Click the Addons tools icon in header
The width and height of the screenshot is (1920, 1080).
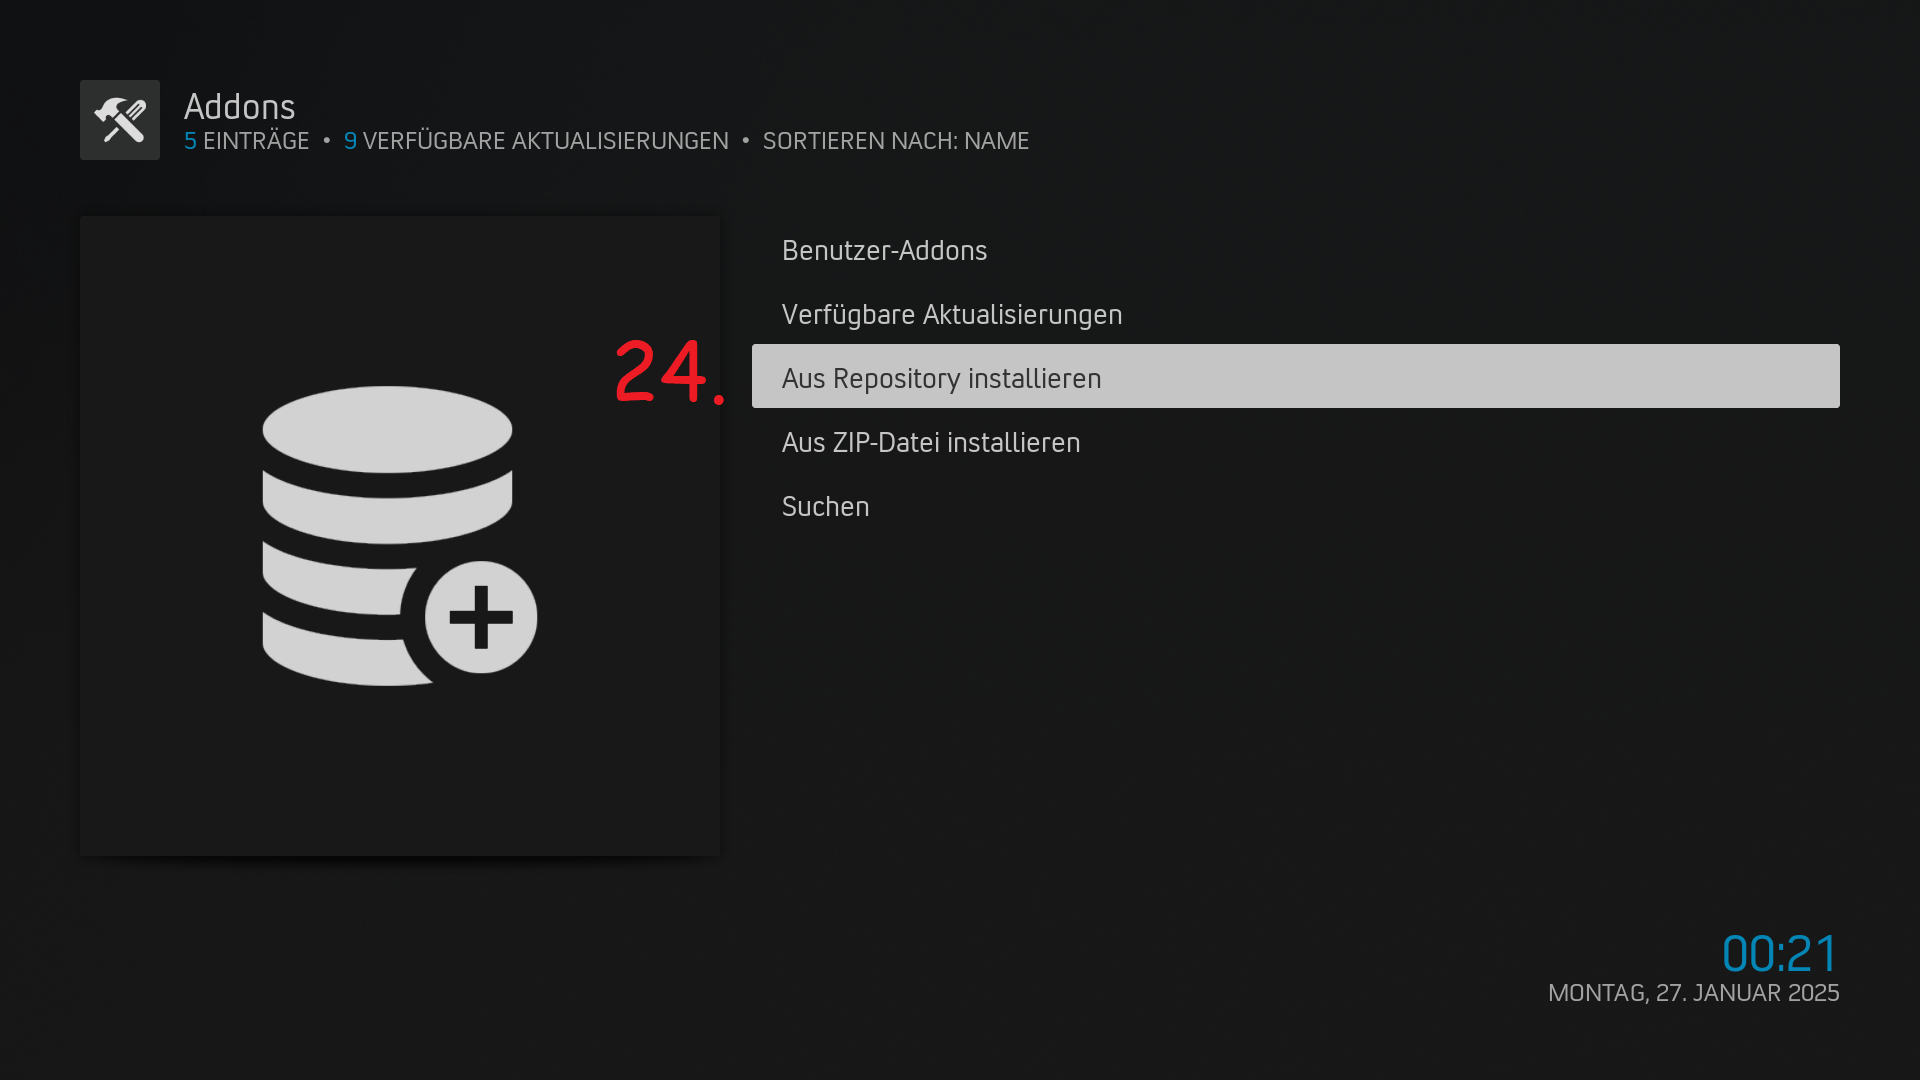(120, 120)
